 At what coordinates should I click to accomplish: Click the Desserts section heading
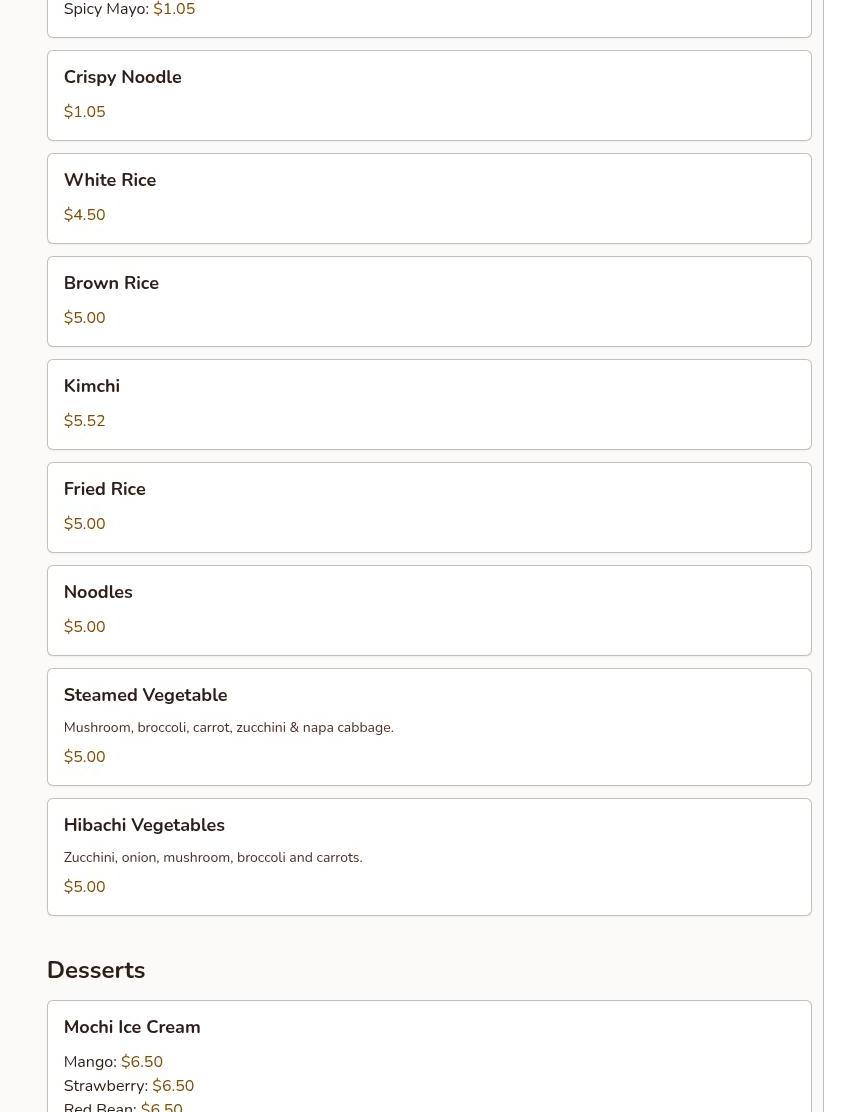click(96, 970)
